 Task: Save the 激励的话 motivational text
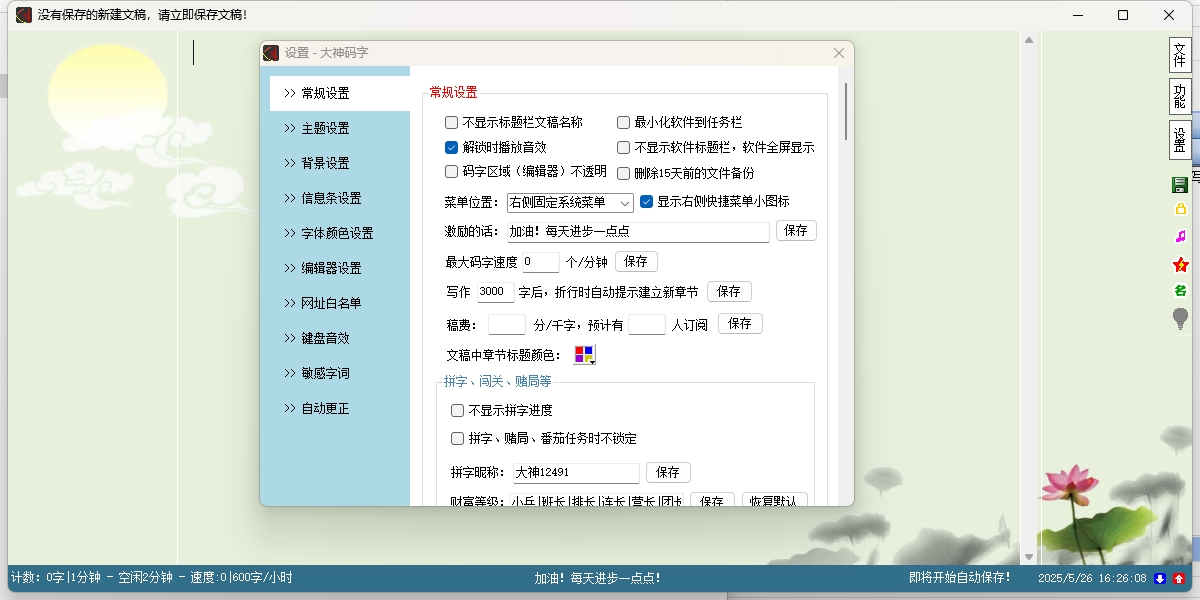click(x=796, y=231)
